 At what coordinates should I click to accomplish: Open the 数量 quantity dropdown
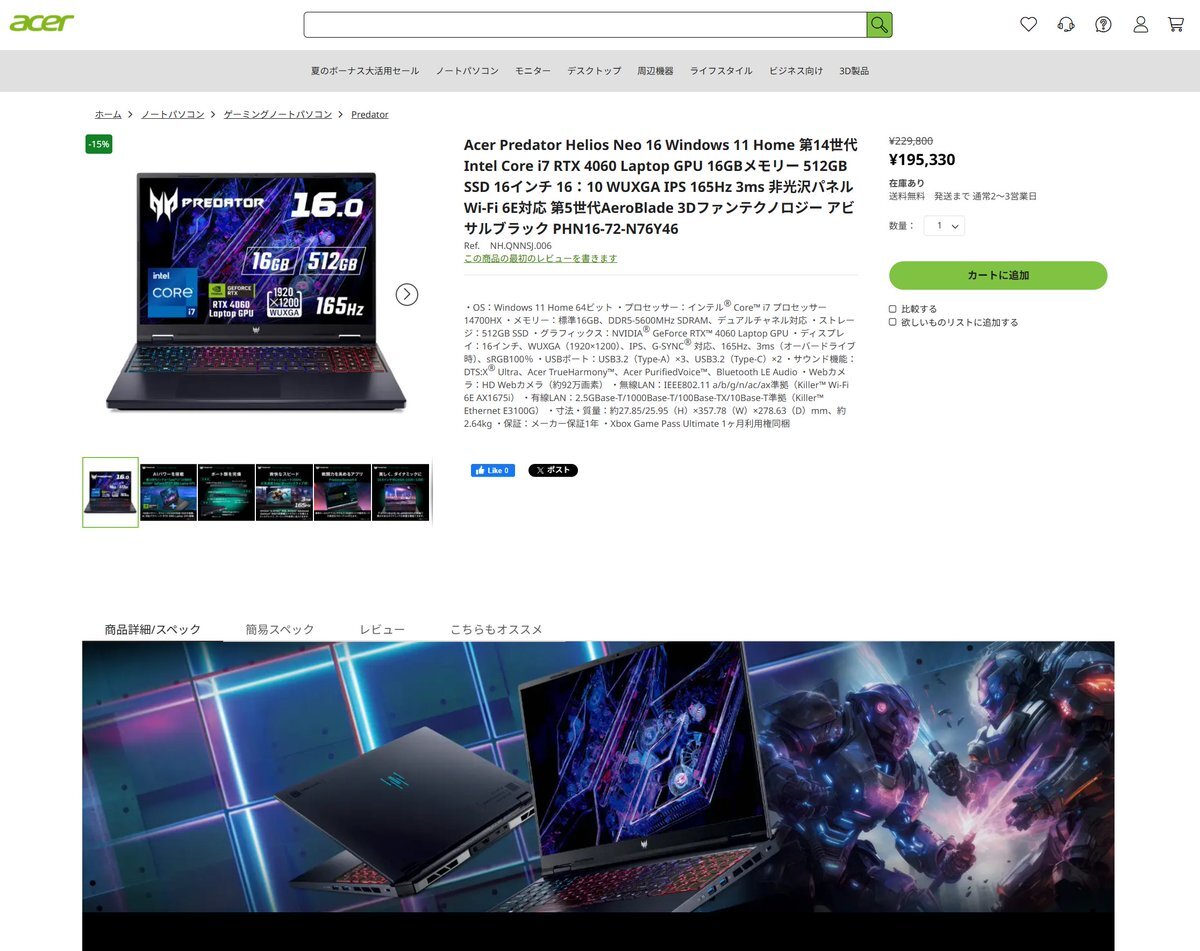pos(944,226)
